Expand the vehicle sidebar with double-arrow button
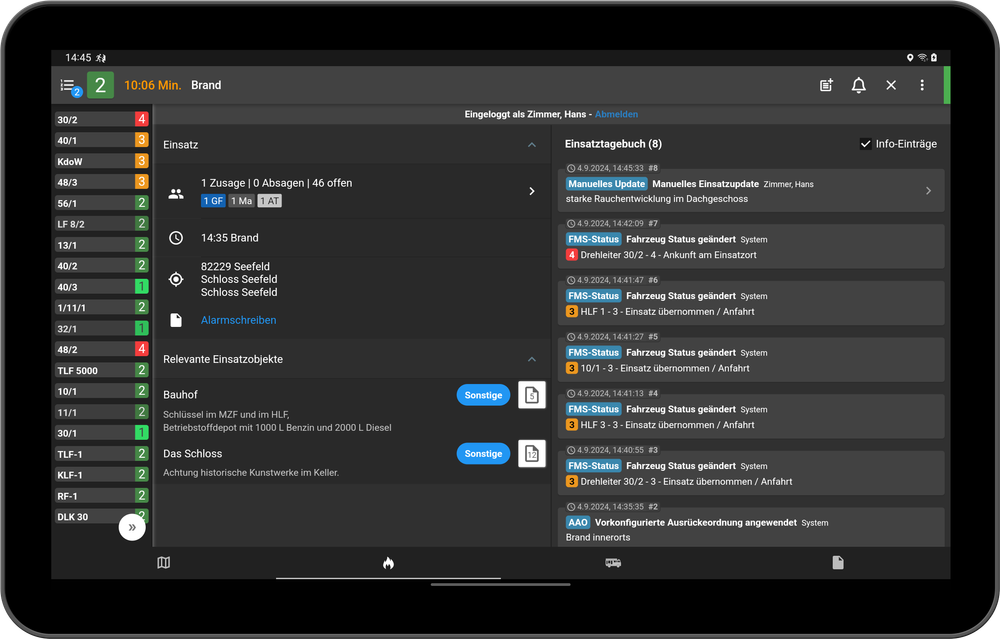The width and height of the screenshot is (1000, 639). coord(132,527)
